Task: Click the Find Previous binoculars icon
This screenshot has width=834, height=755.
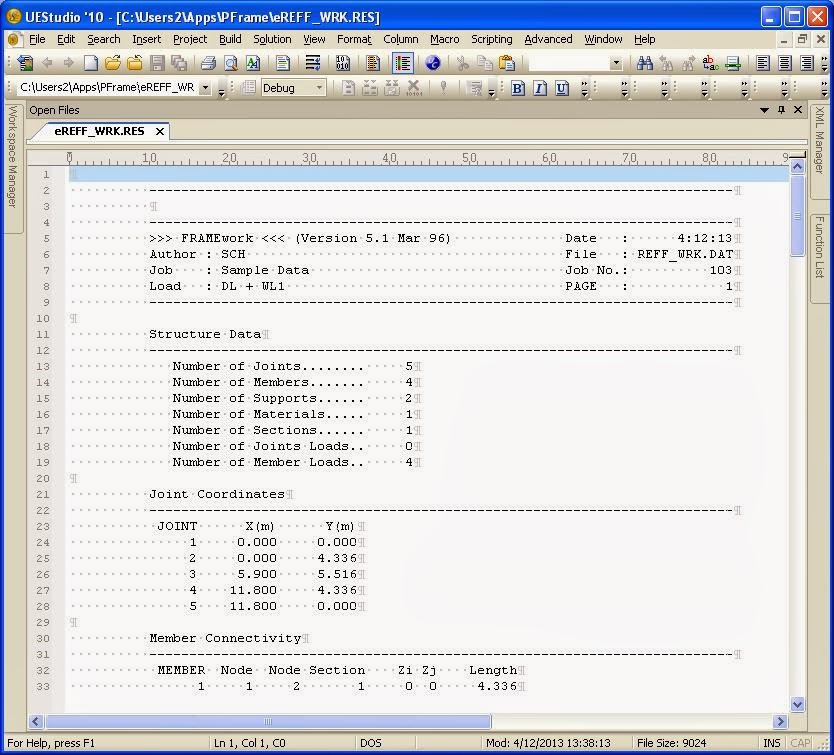Action: [x=666, y=63]
